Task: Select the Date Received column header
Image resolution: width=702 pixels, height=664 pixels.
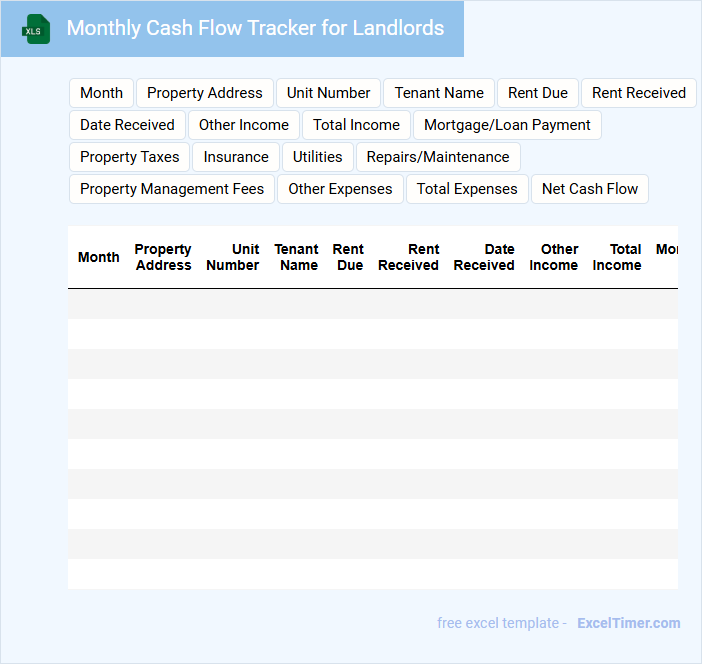Action: (x=484, y=257)
